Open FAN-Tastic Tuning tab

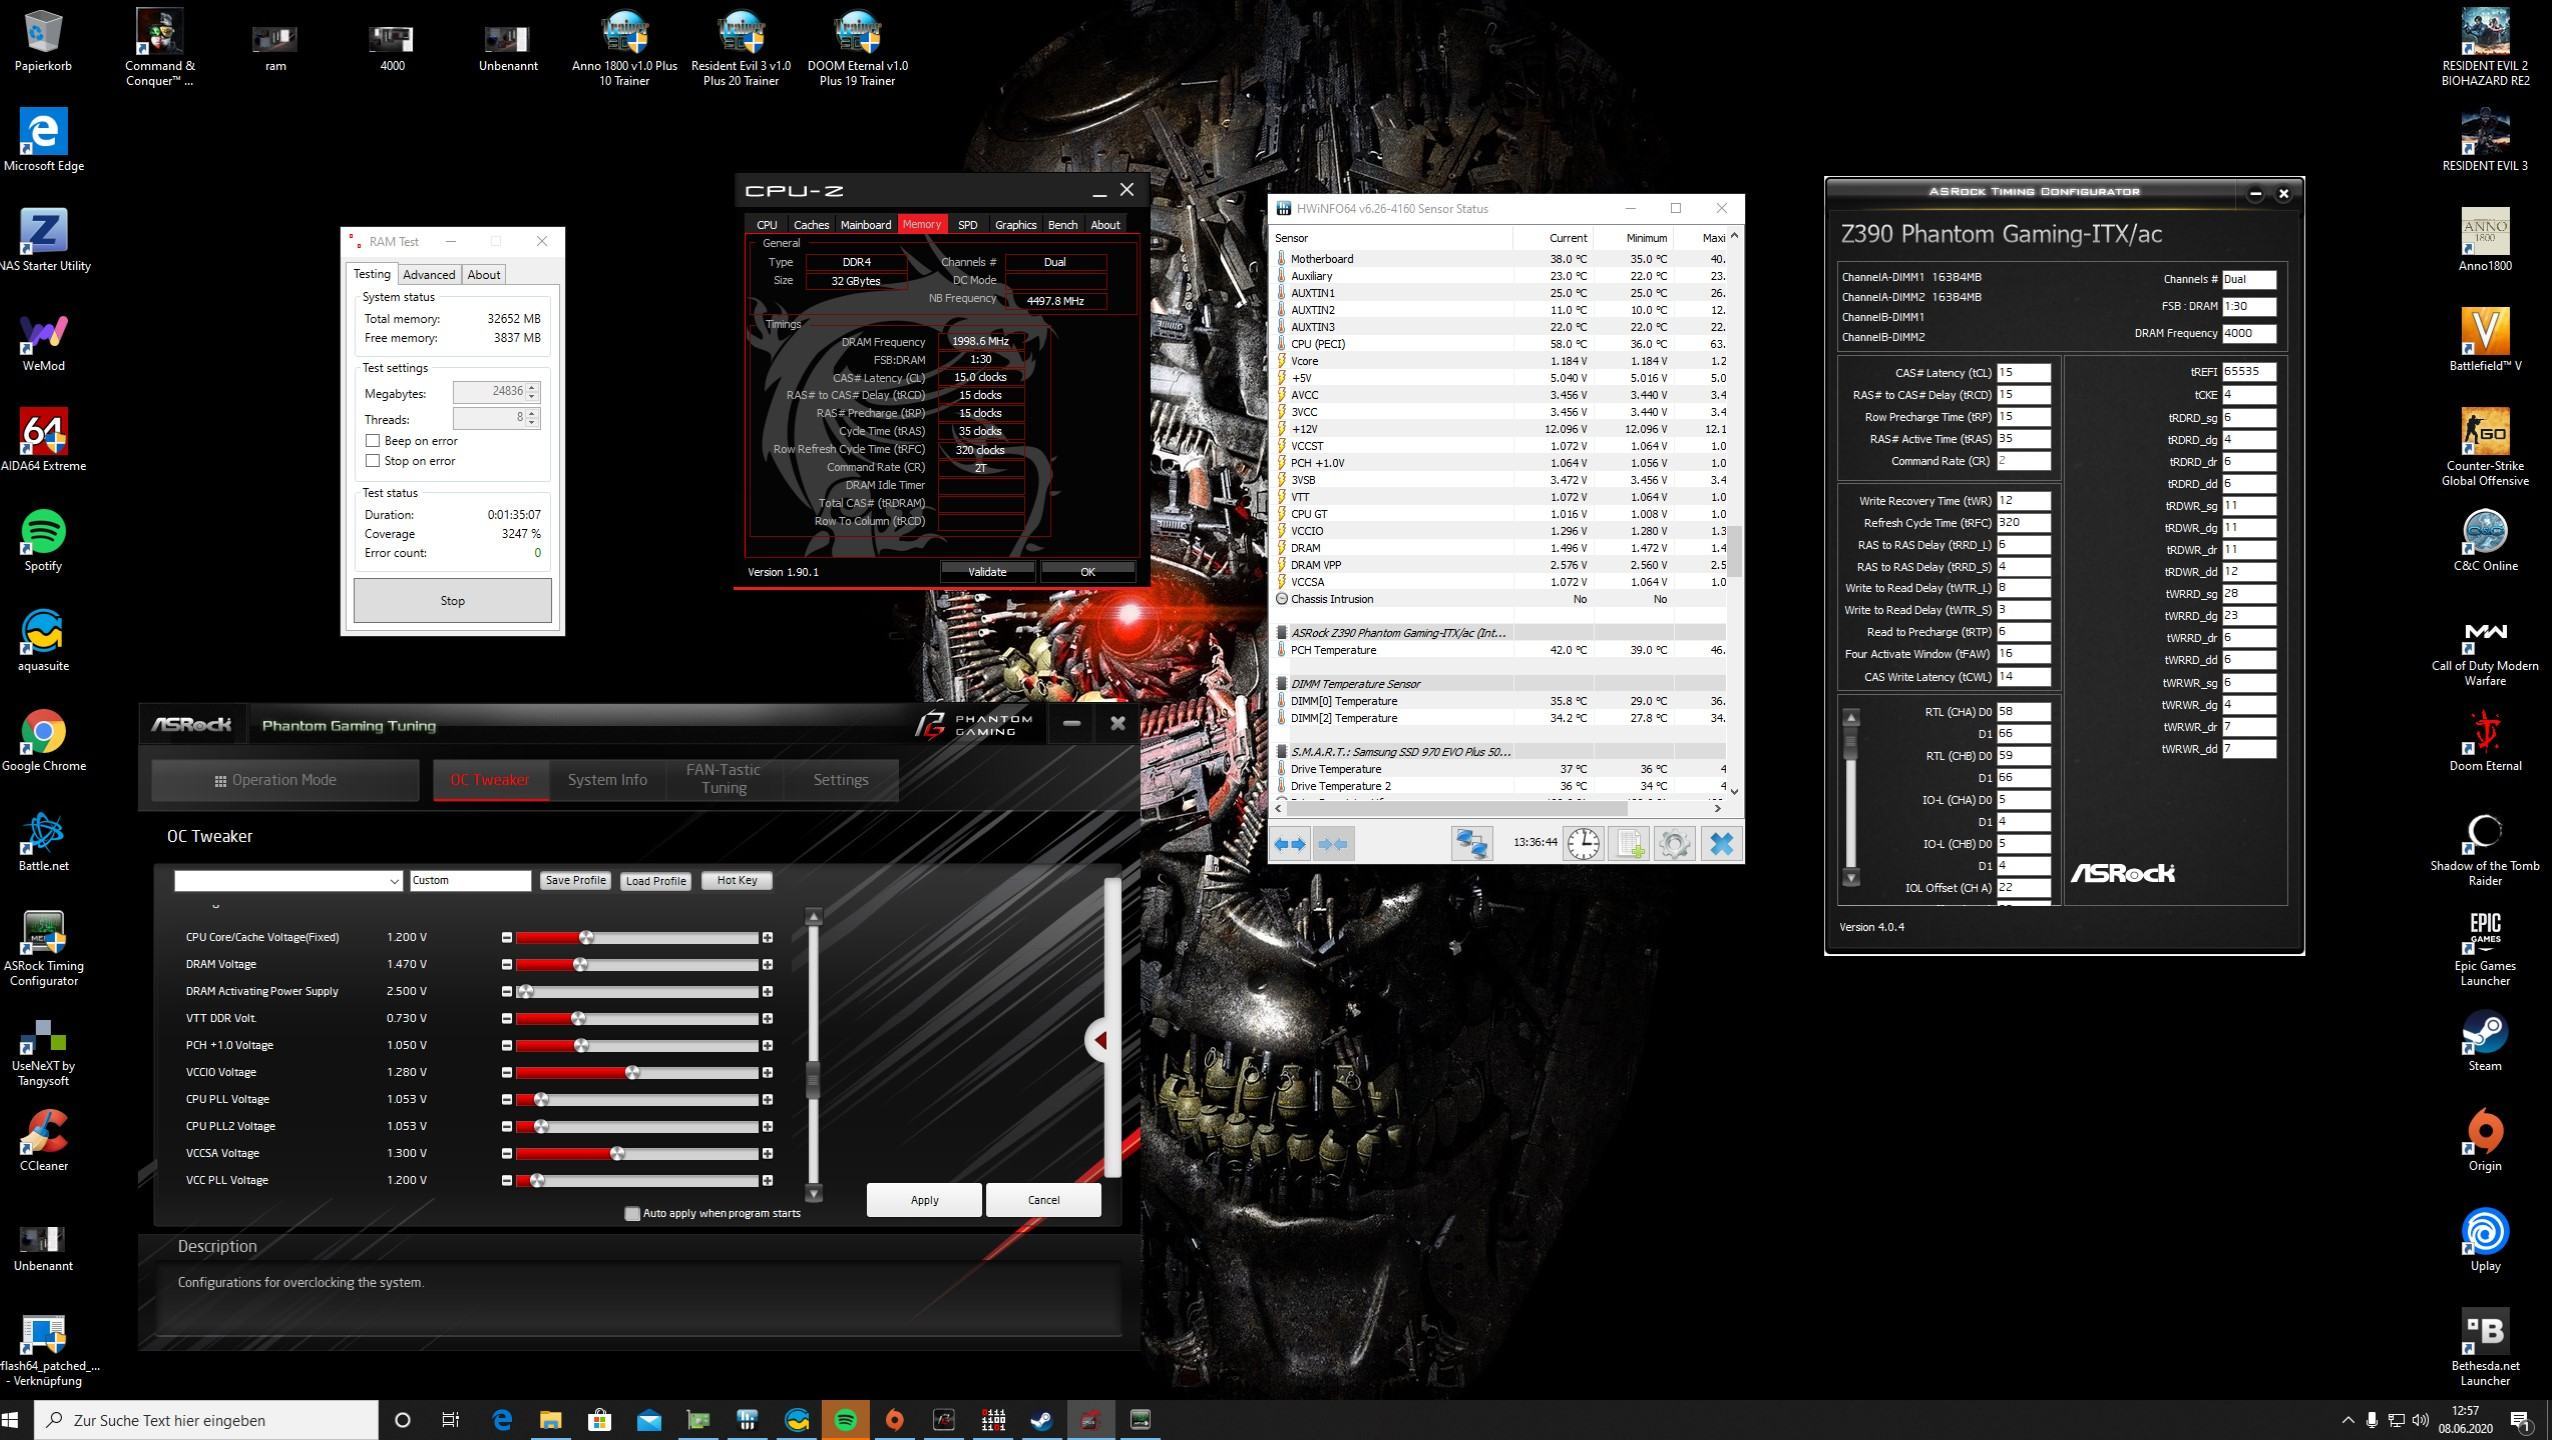[723, 780]
